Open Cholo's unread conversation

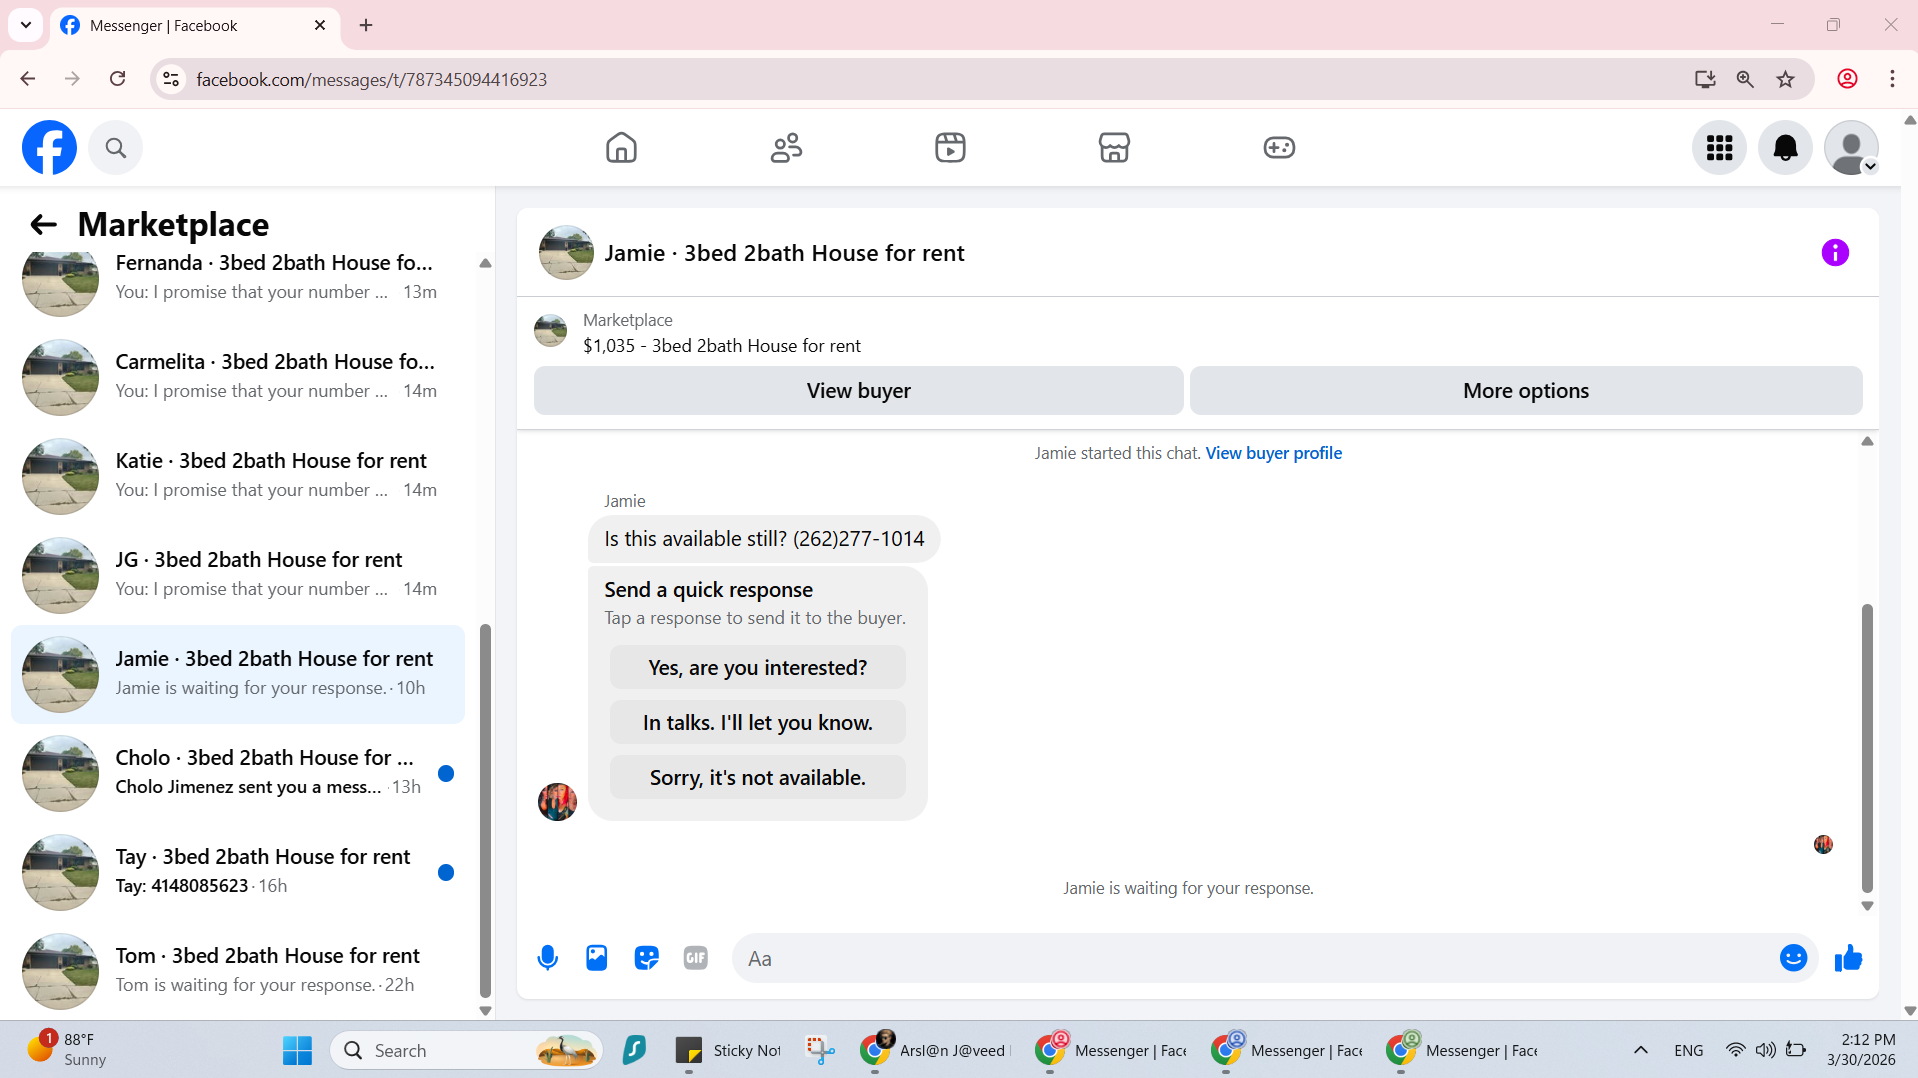(238, 773)
